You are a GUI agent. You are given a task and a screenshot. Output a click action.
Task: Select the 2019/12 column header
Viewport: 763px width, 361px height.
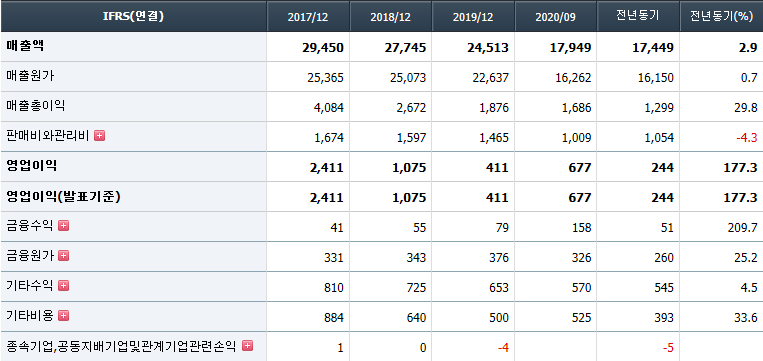point(473,17)
